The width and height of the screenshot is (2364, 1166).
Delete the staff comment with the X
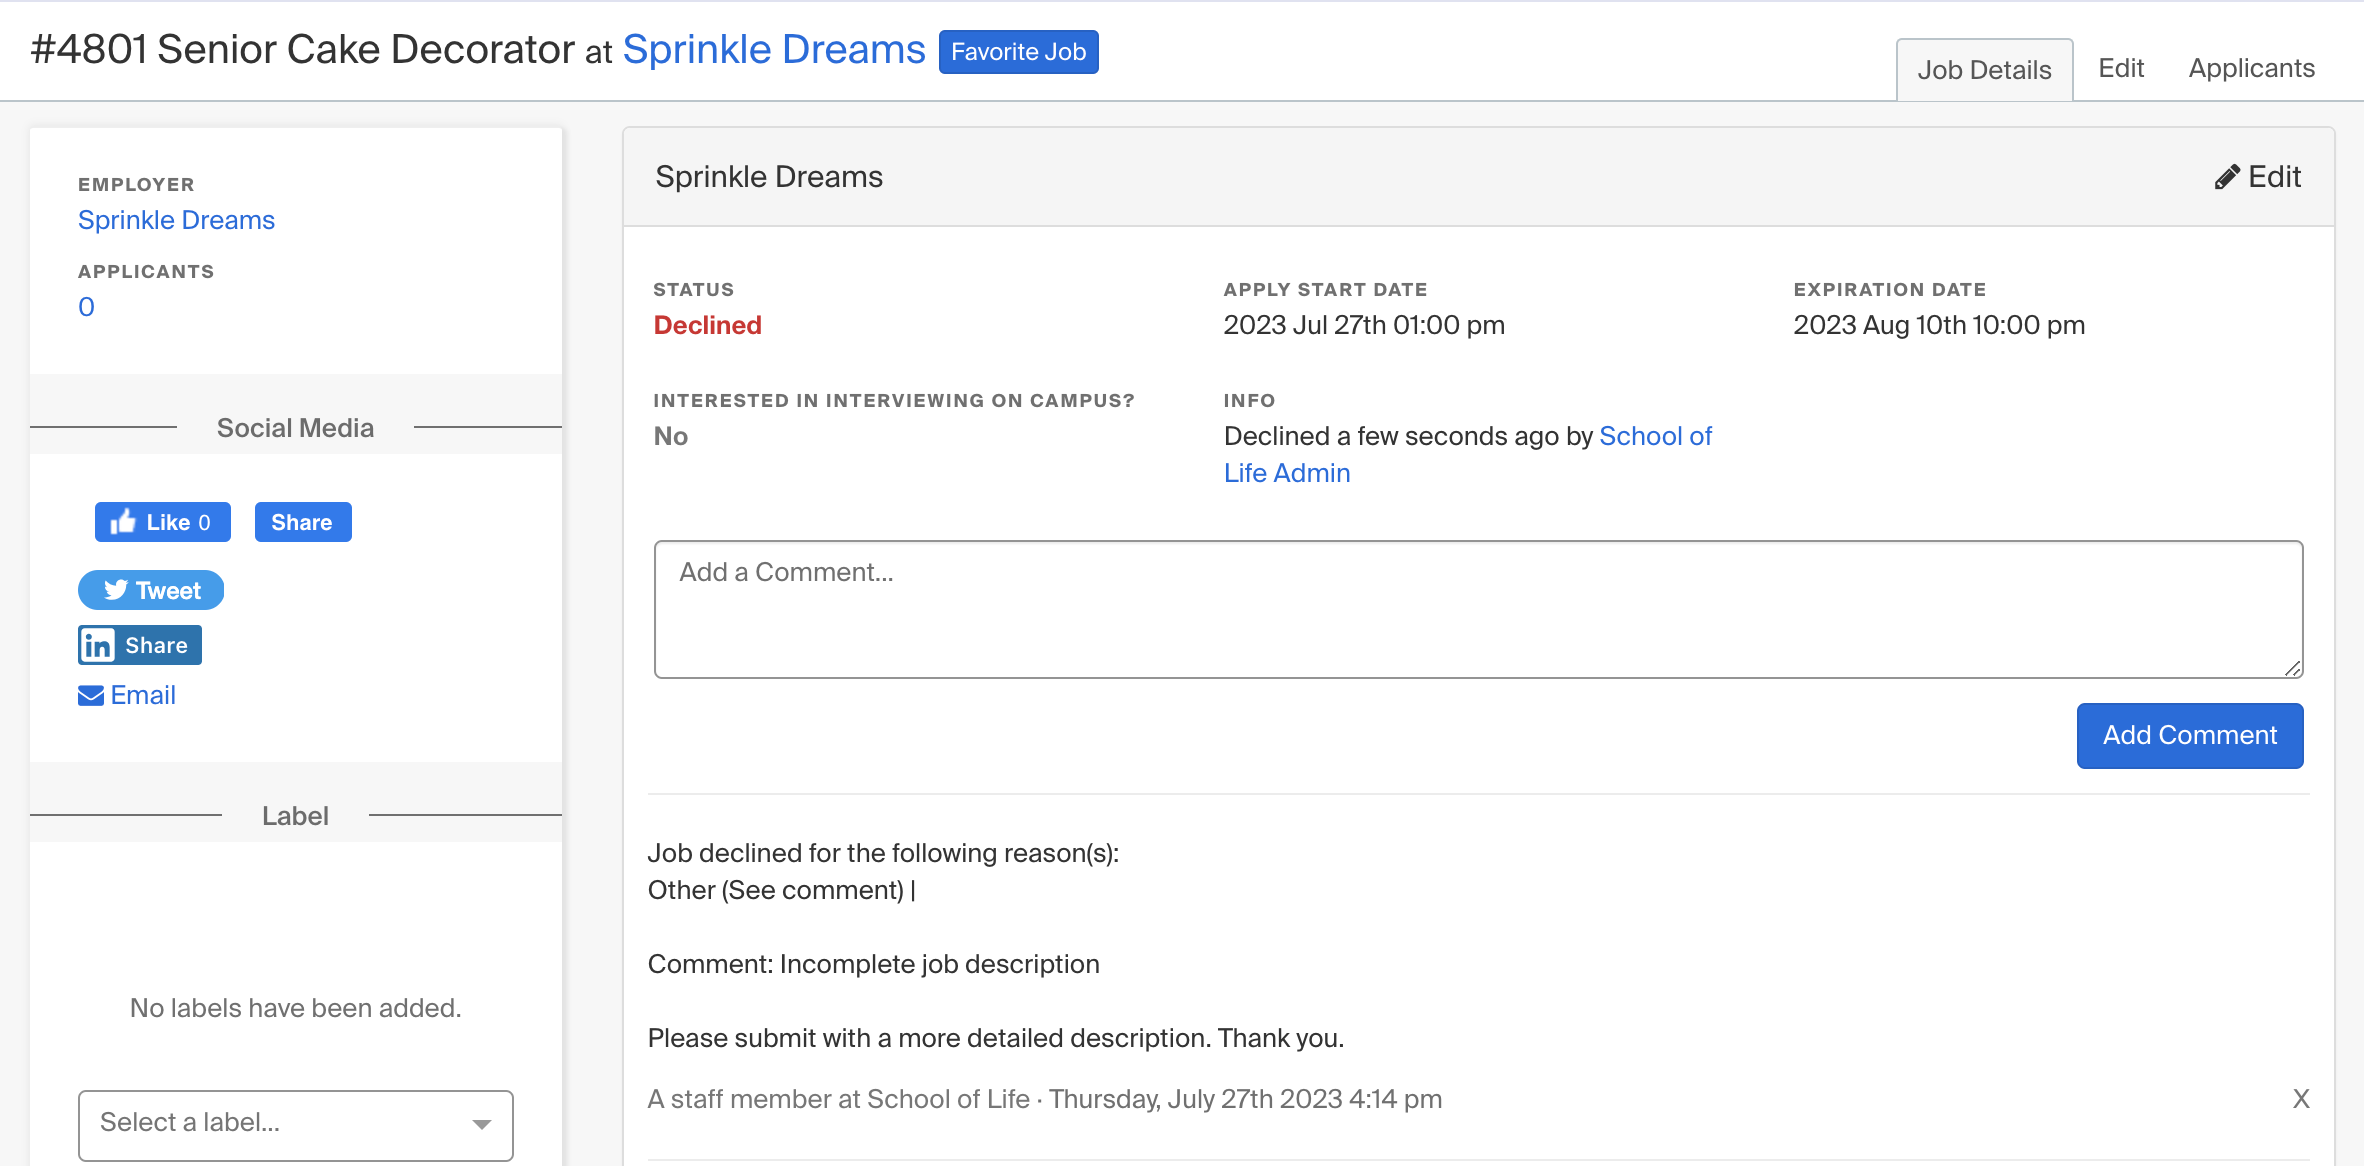(x=2301, y=1099)
